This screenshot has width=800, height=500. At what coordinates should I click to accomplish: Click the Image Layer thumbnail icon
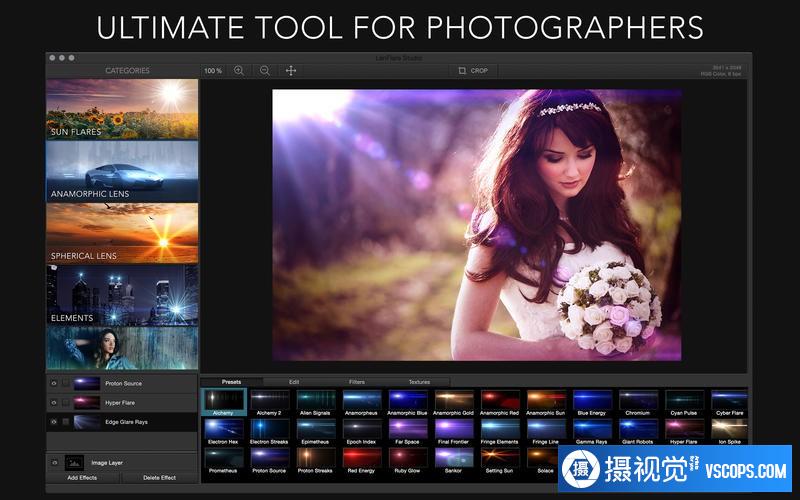tap(74, 463)
